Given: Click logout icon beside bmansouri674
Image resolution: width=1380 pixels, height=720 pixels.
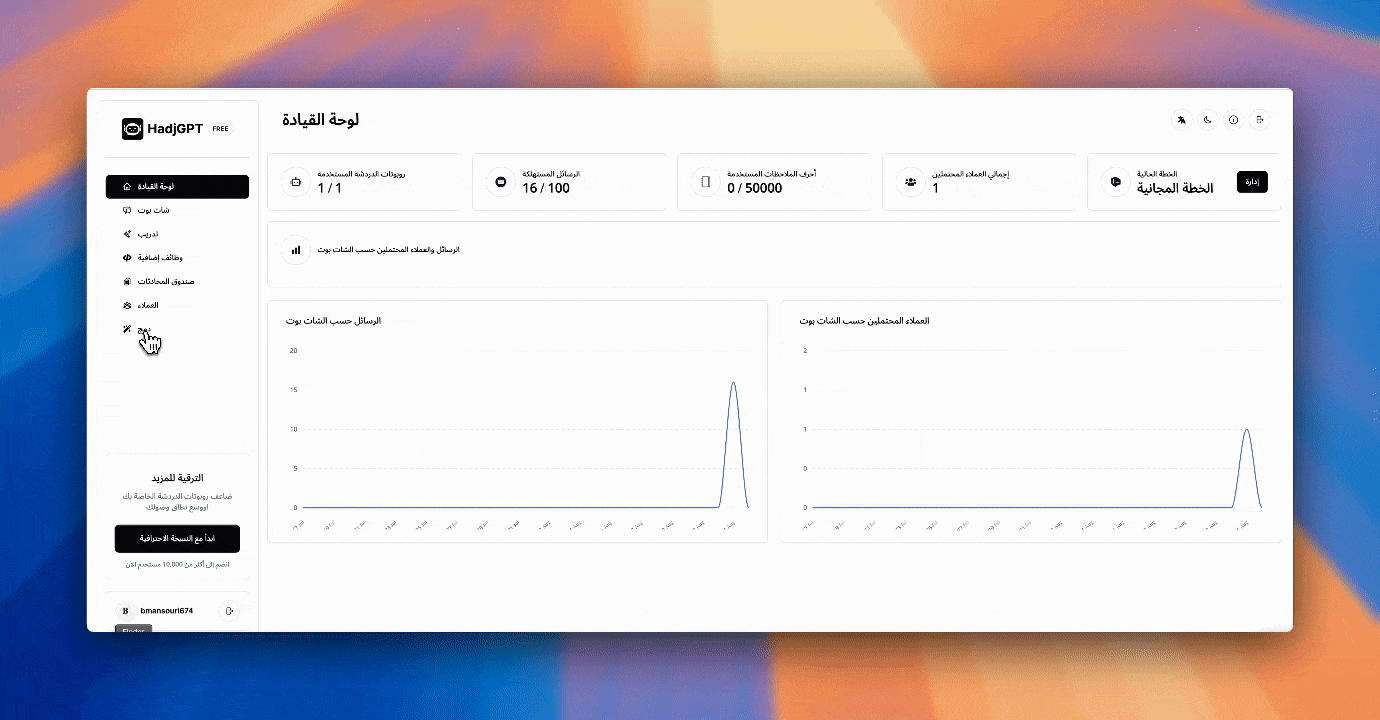Looking at the screenshot, I should [229, 610].
